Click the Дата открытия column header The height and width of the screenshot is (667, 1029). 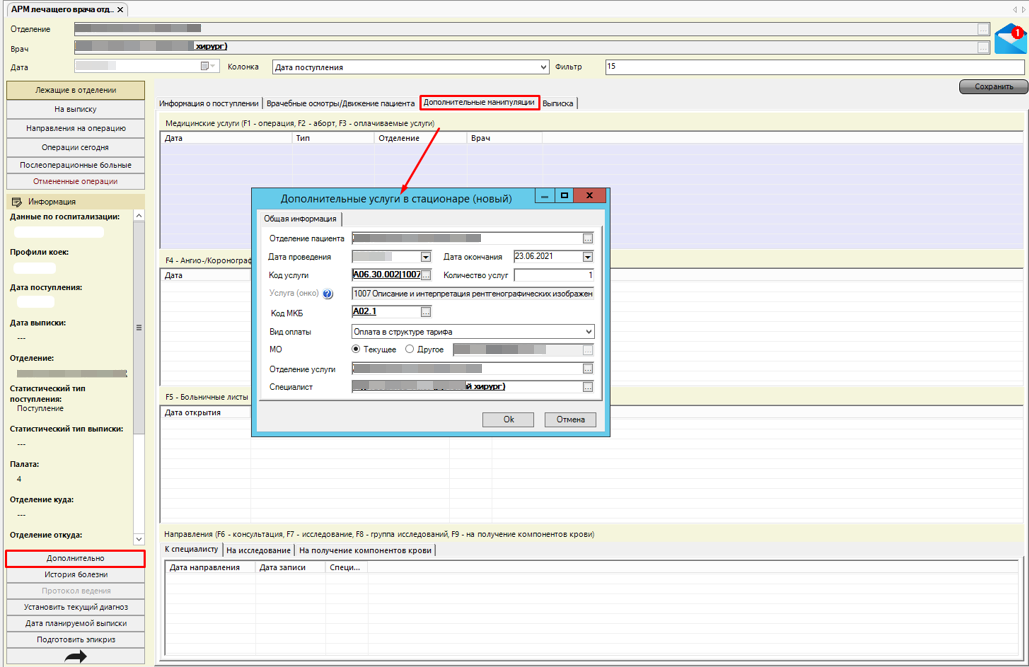205,413
